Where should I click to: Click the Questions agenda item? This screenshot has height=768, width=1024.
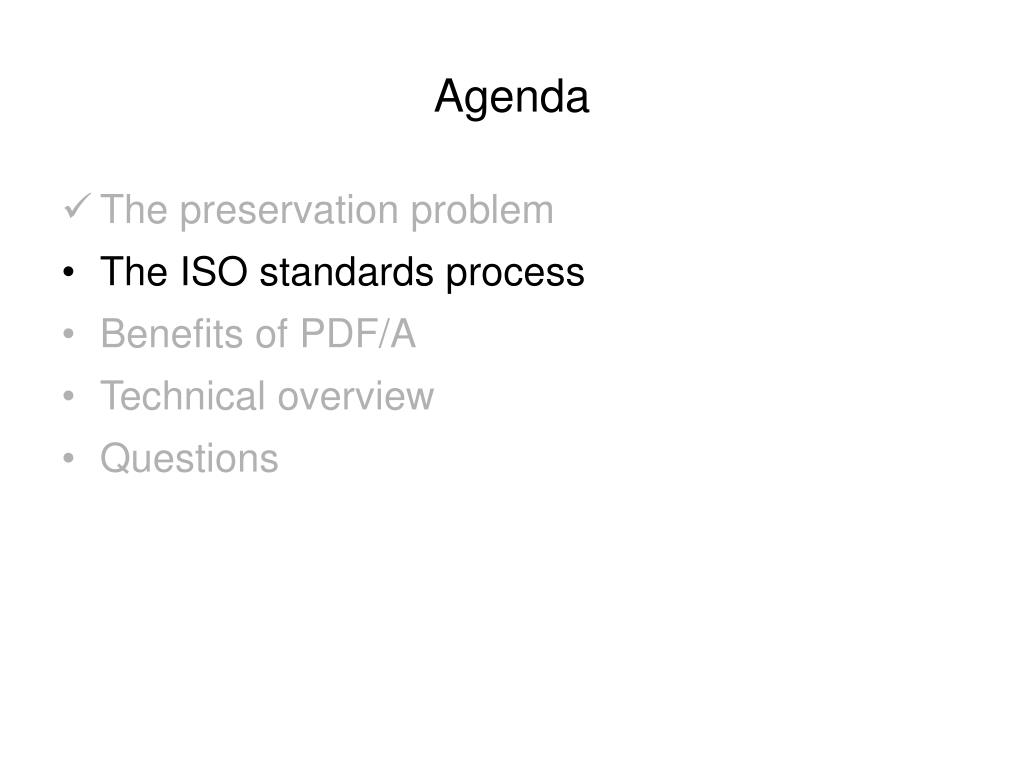pyautogui.click(x=189, y=458)
